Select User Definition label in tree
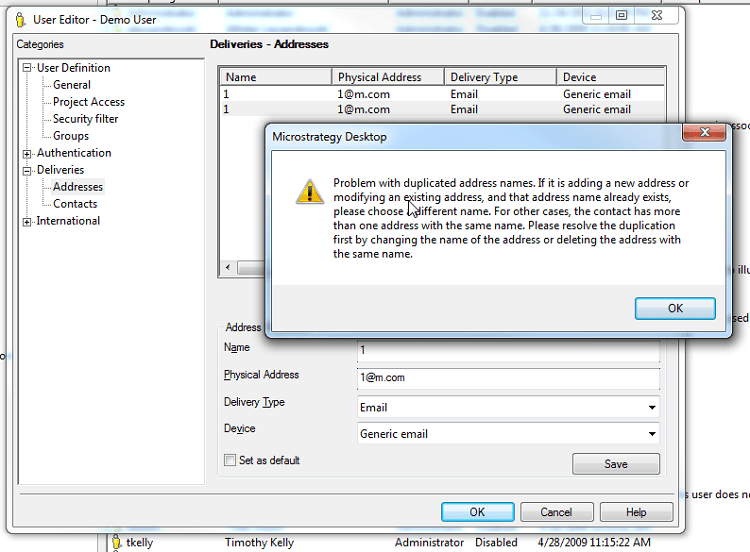750x552 pixels. click(x=74, y=68)
